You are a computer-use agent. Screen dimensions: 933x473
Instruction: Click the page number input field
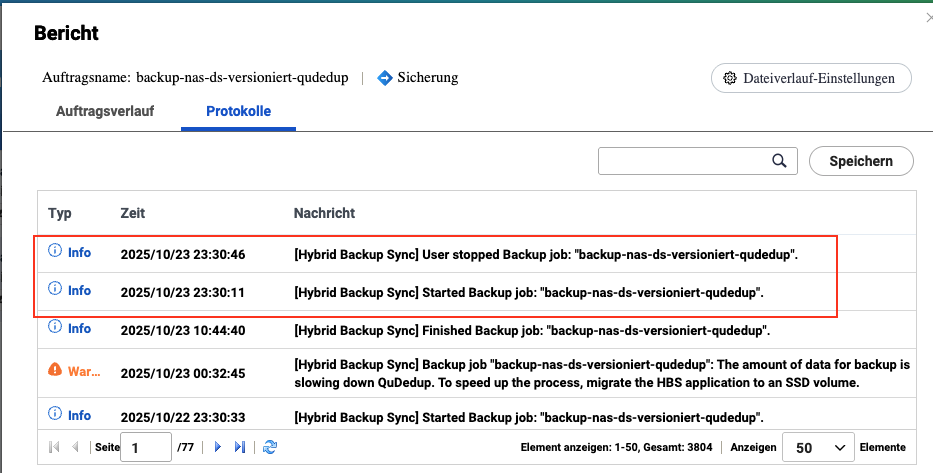point(145,447)
